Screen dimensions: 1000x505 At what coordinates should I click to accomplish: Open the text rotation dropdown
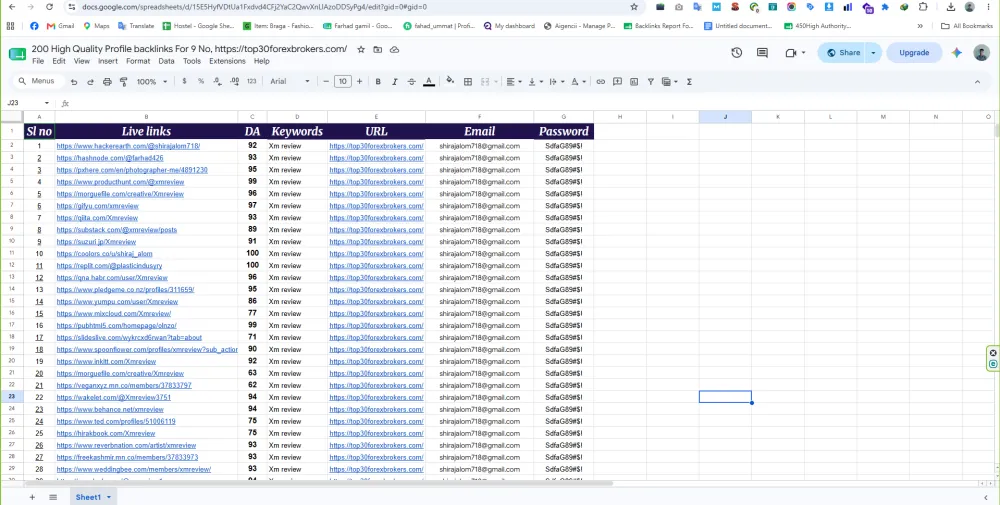pyautogui.click(x=577, y=82)
